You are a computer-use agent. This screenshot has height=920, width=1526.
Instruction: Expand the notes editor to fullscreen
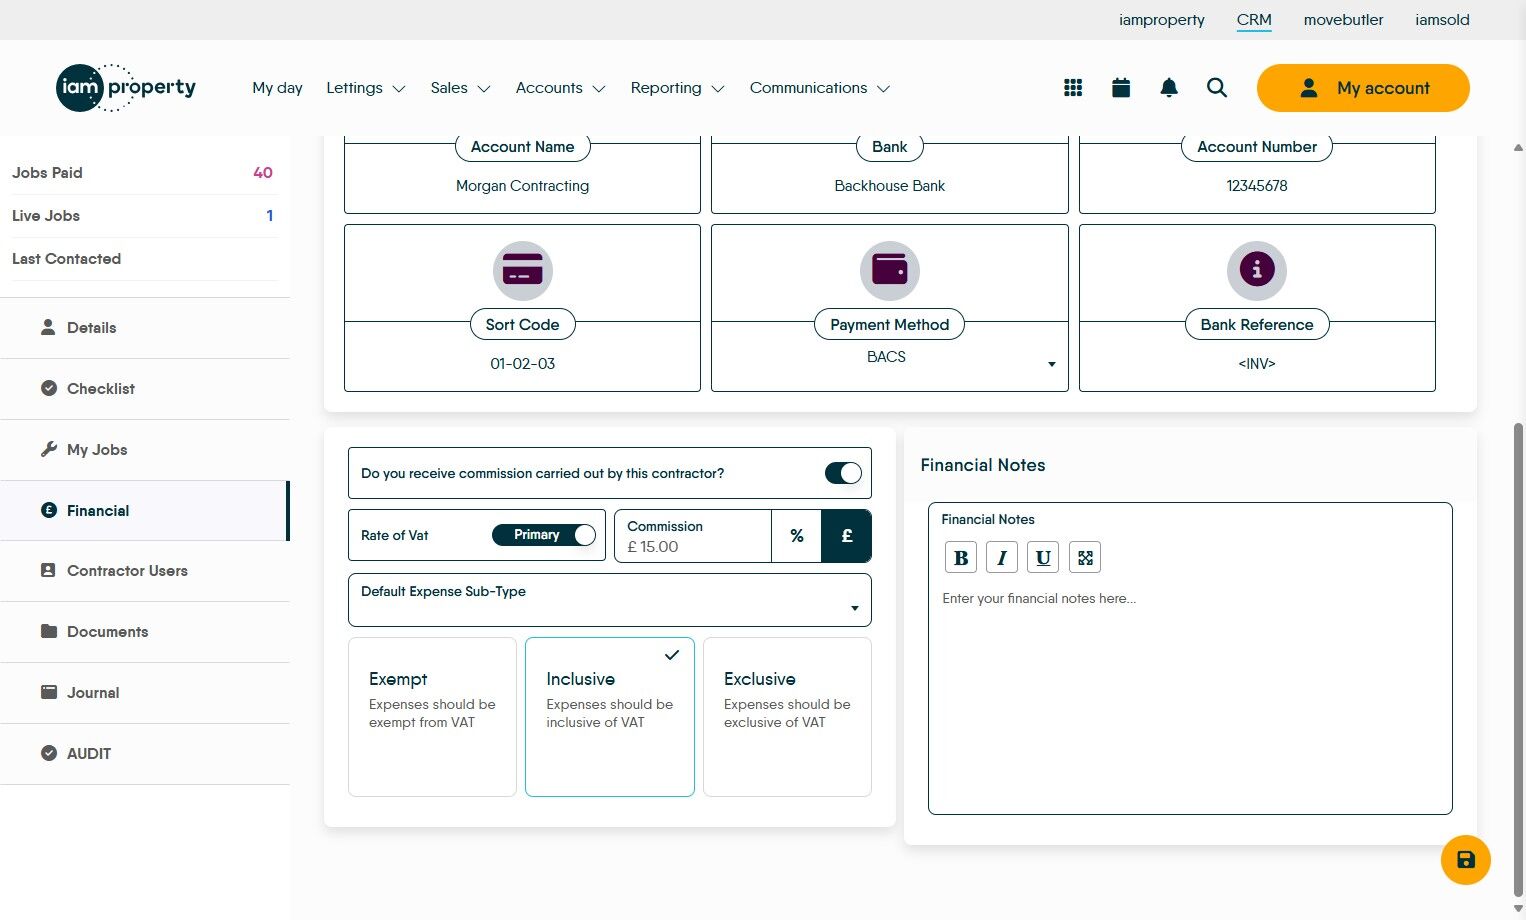pos(1085,558)
